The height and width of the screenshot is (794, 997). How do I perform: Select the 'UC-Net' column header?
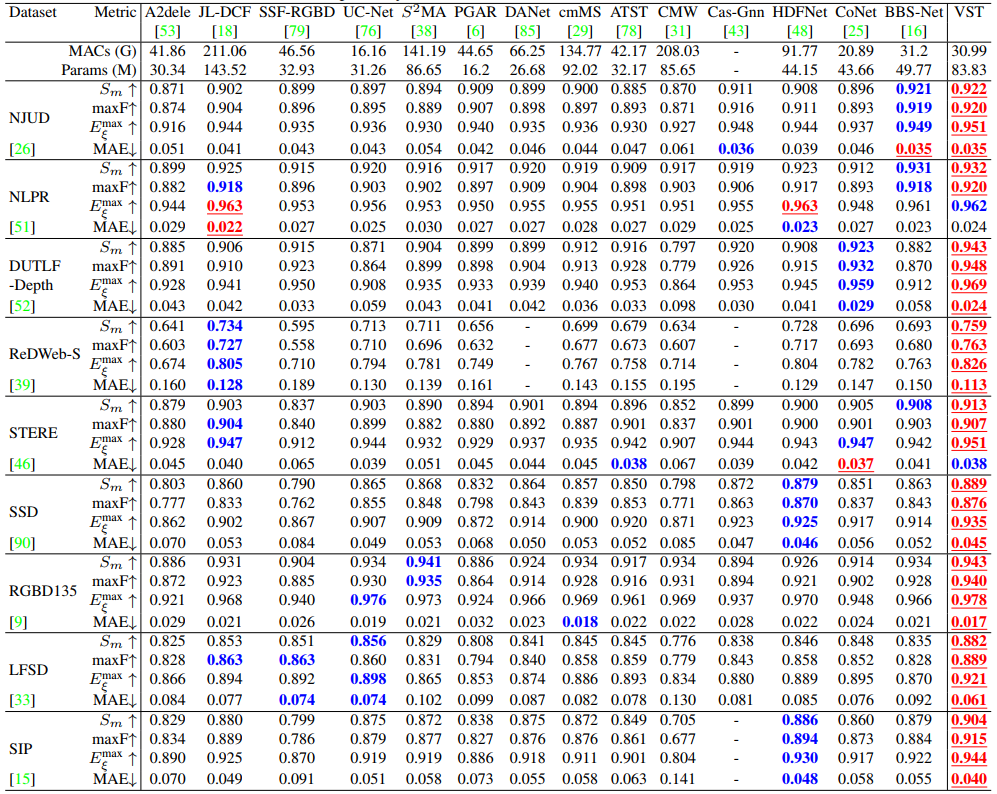[x=368, y=12]
